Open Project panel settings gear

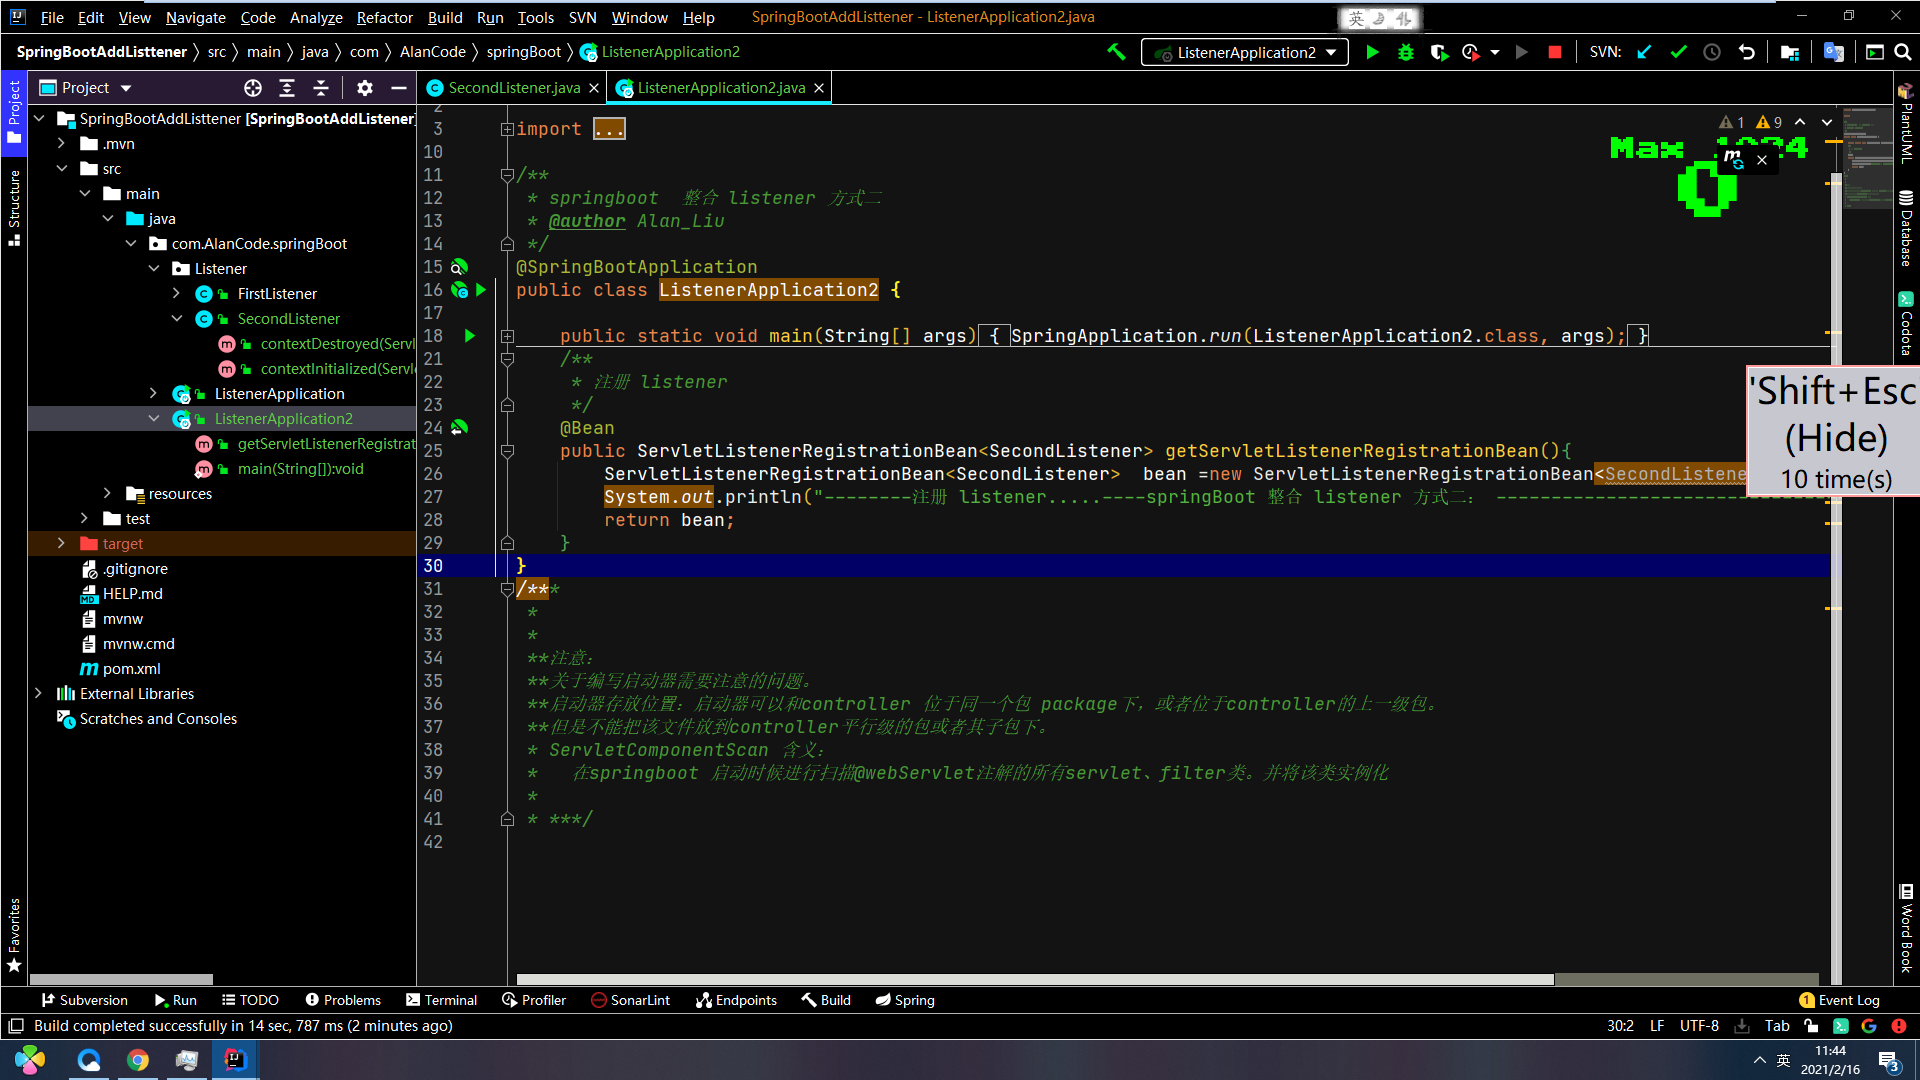365,88
